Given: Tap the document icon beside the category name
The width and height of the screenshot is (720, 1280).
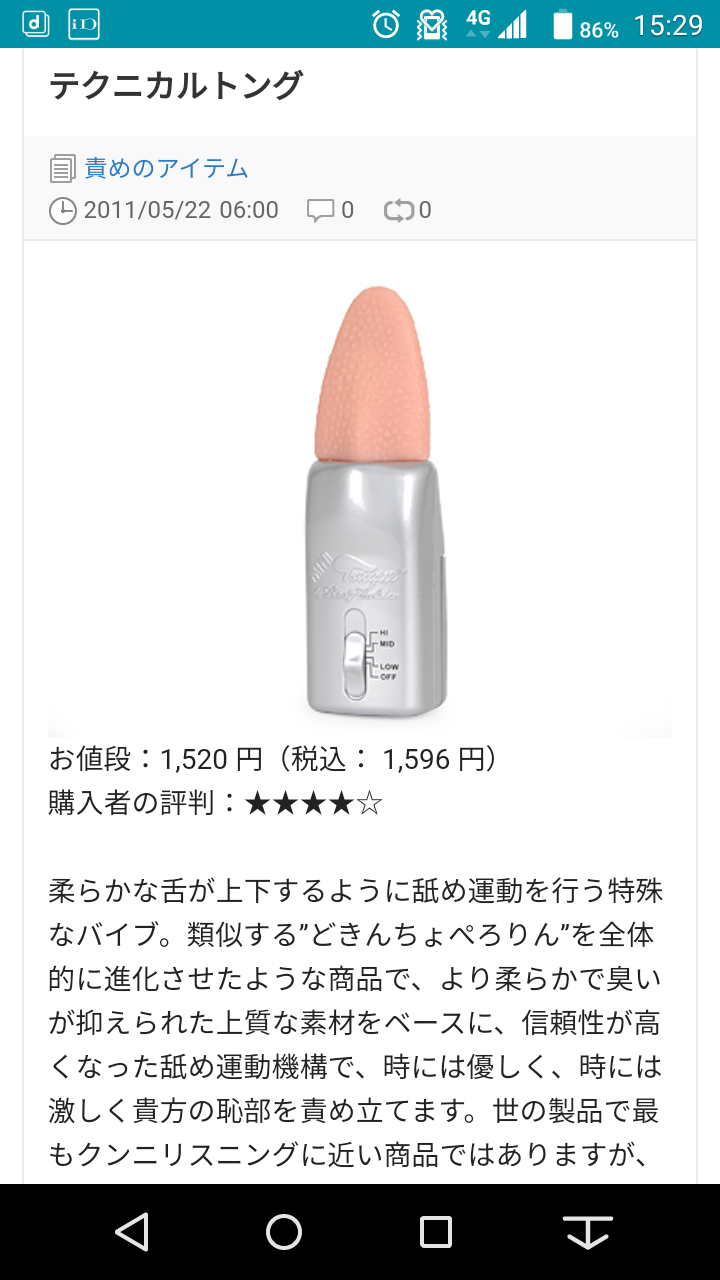Looking at the screenshot, I should (x=62, y=169).
